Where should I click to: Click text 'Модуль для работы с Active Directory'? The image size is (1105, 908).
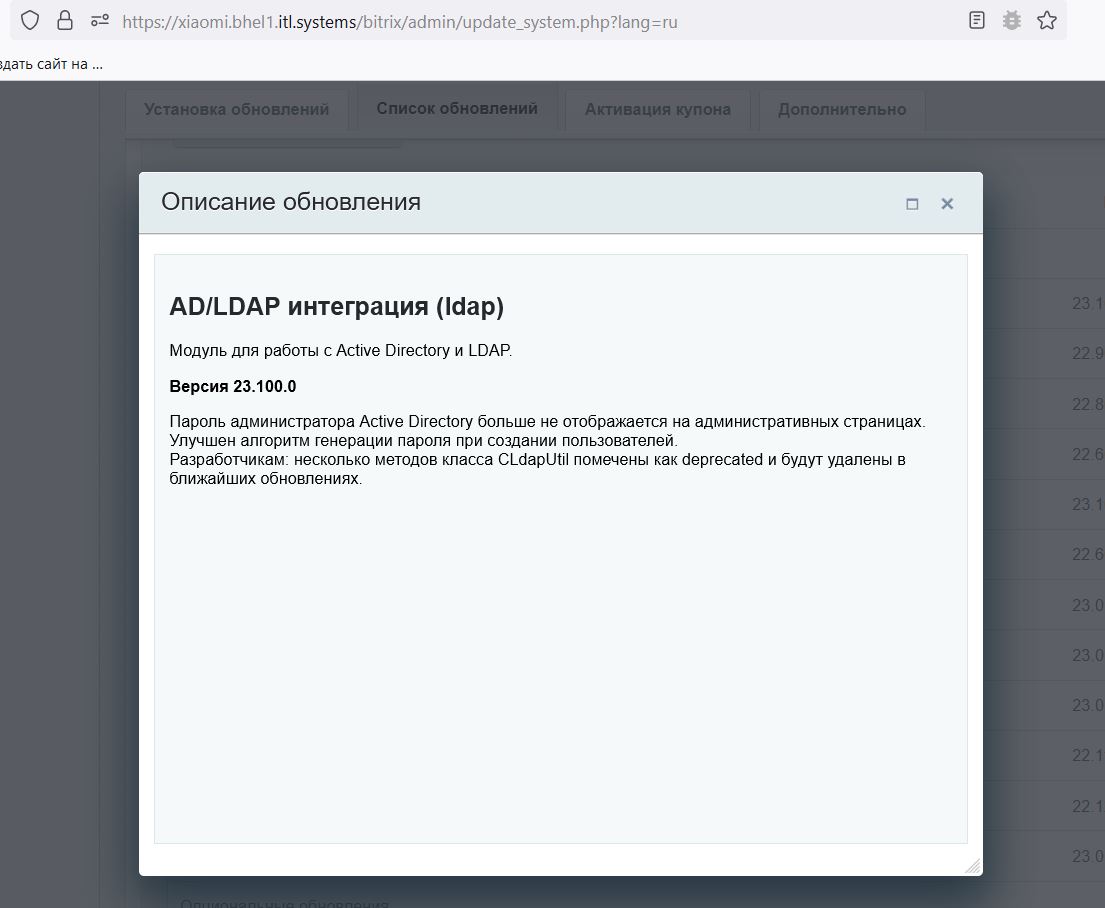click(309, 350)
